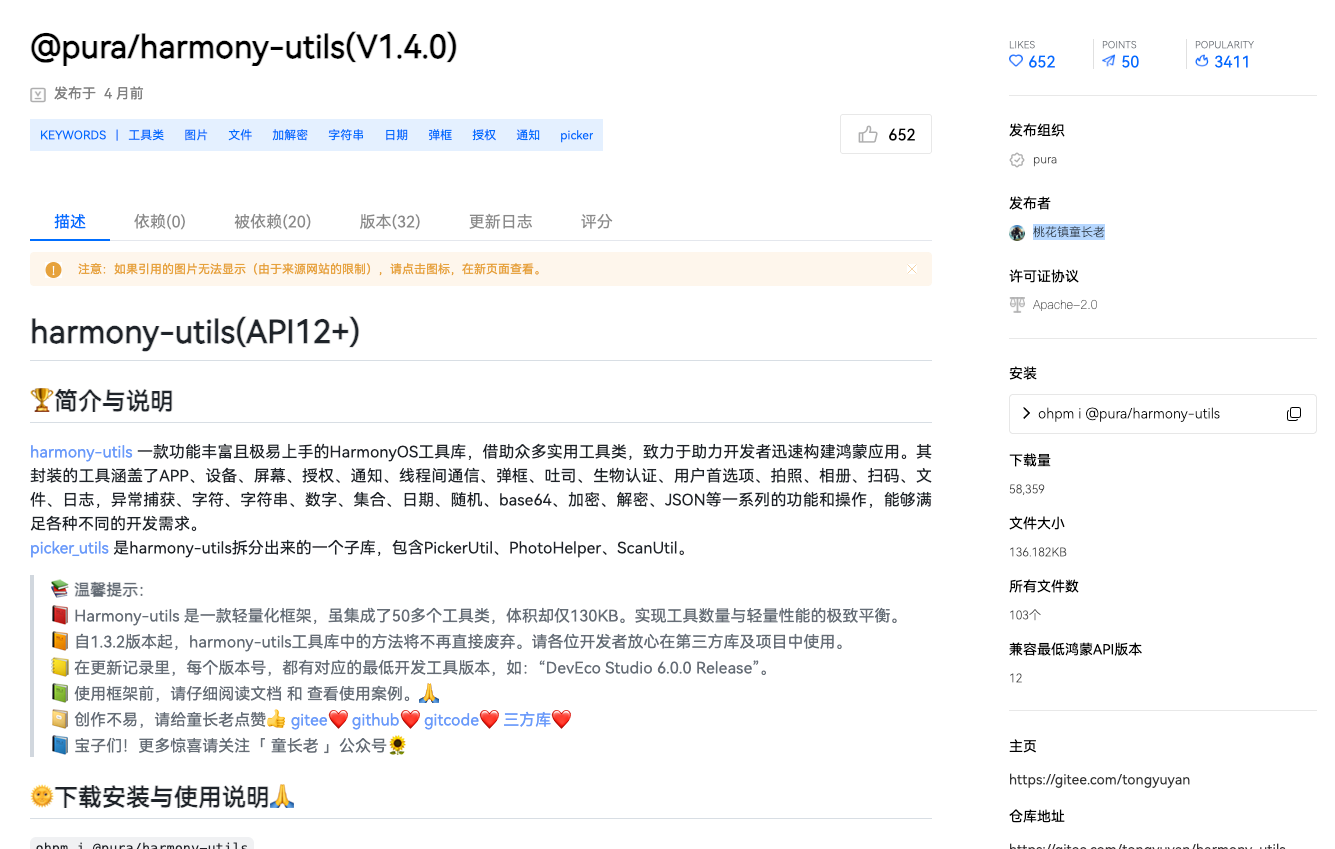Open the 被依赖(20) tab
This screenshot has height=849, width=1335.
point(272,221)
